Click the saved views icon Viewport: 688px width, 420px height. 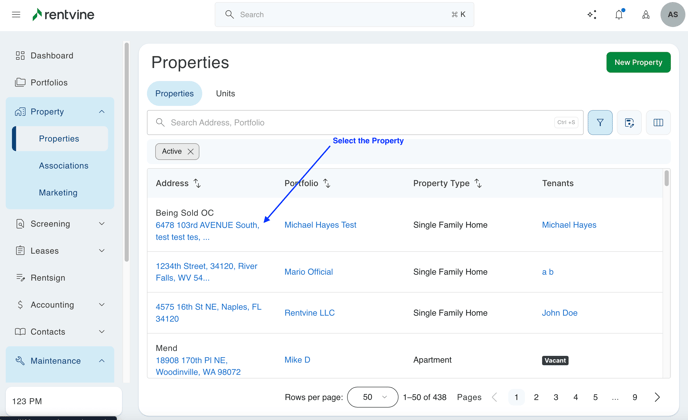[x=629, y=123]
